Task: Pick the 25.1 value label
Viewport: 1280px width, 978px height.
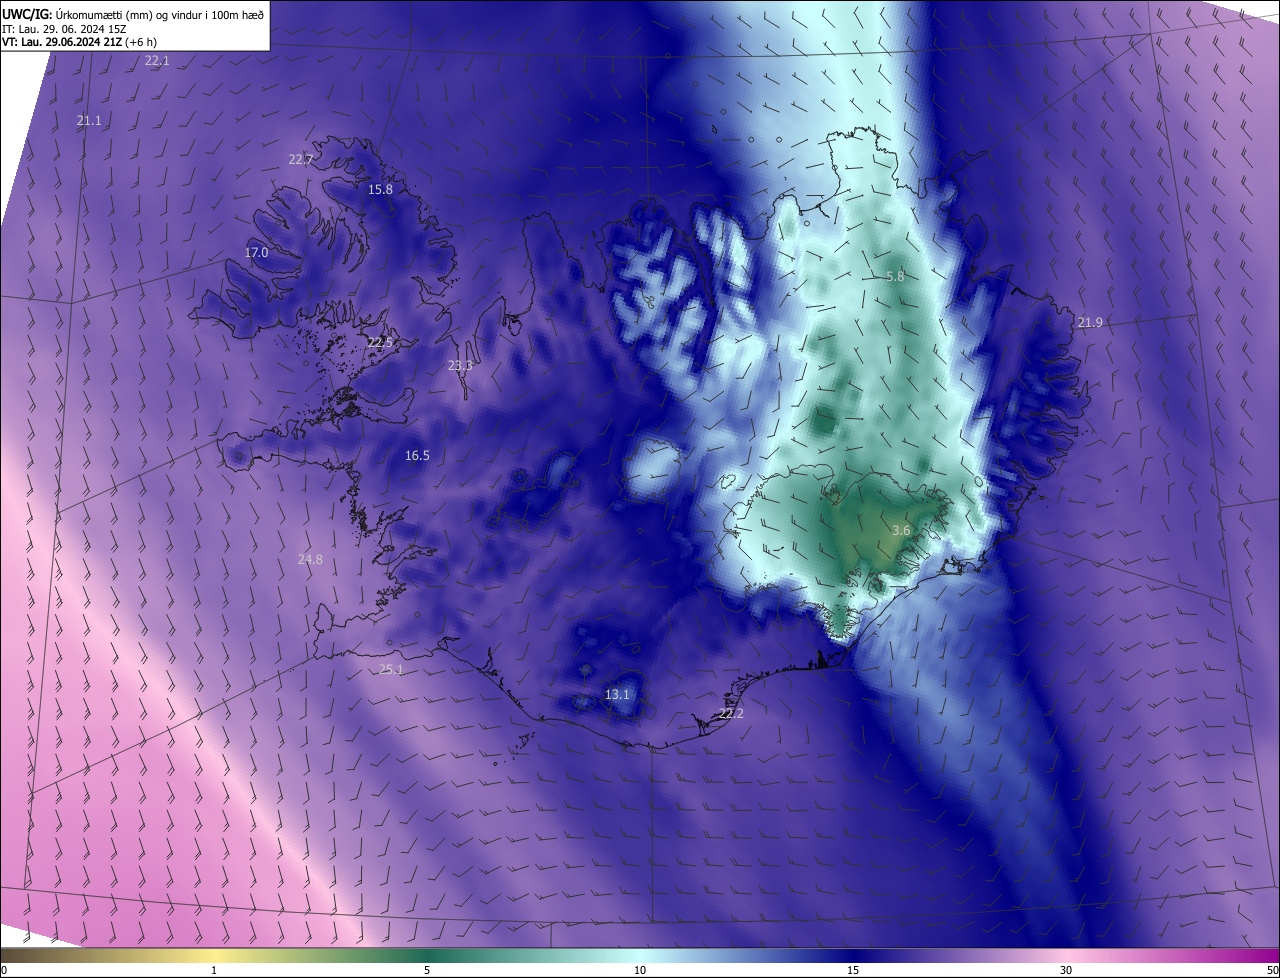Action: click(x=391, y=670)
